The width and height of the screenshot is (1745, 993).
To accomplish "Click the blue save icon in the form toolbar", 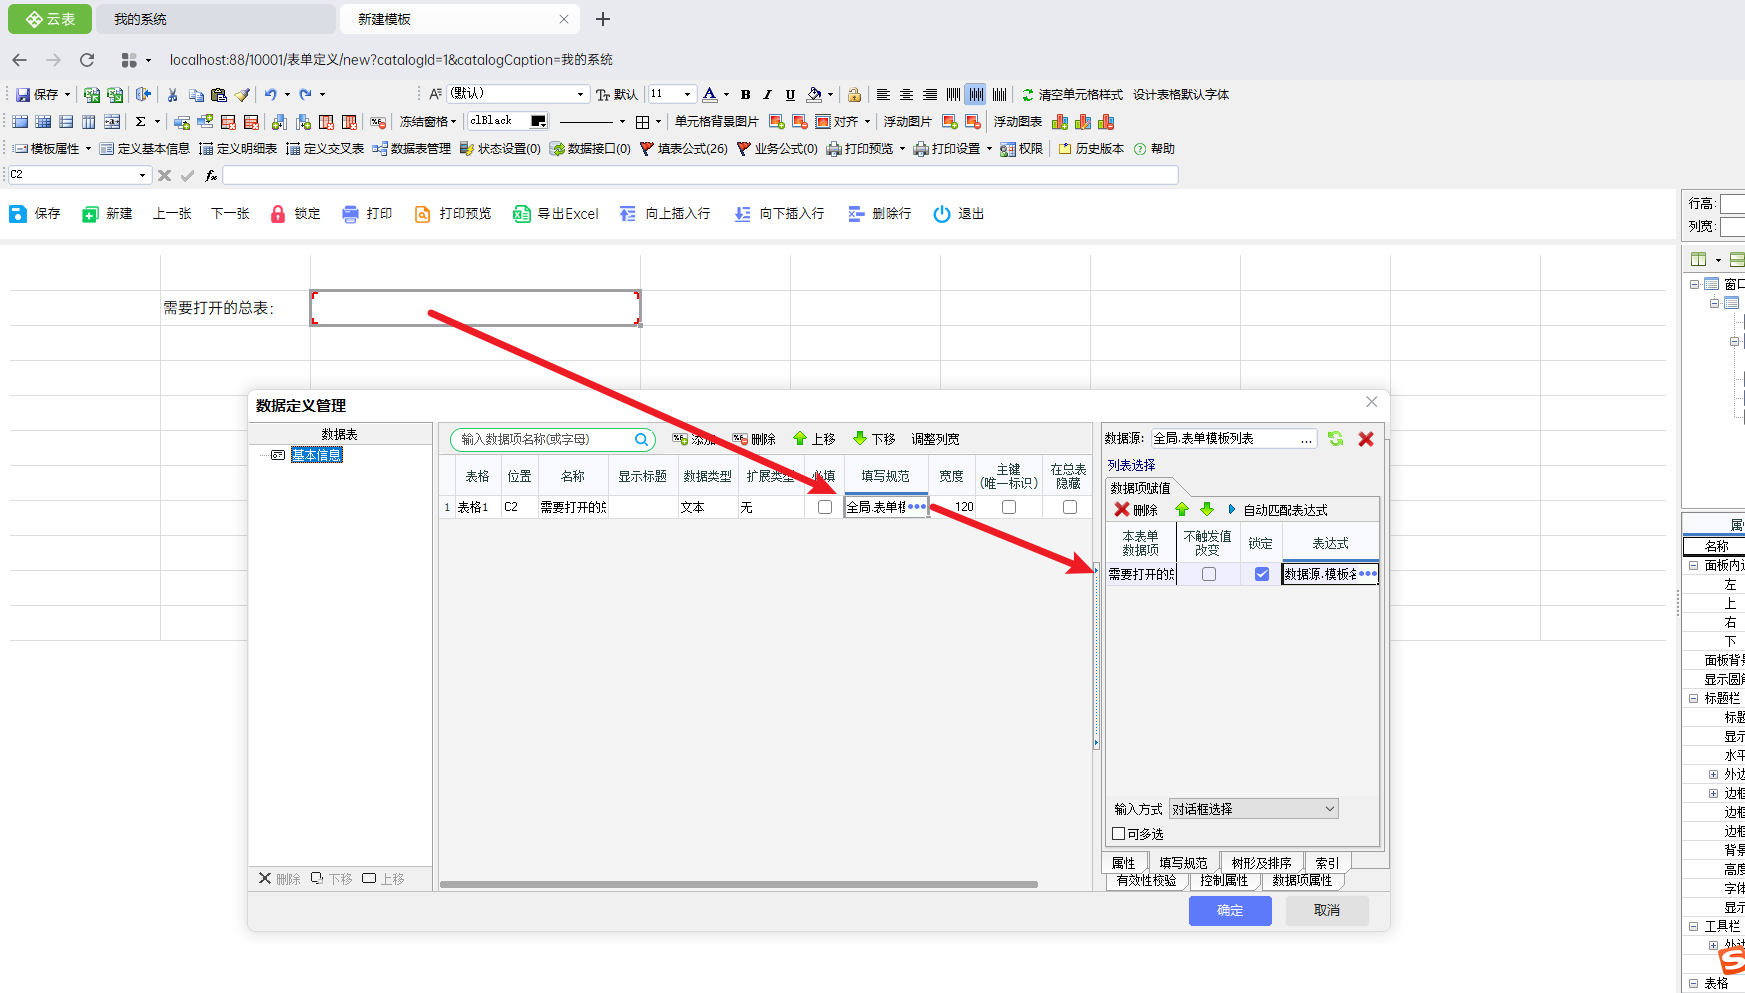I will [x=18, y=214].
